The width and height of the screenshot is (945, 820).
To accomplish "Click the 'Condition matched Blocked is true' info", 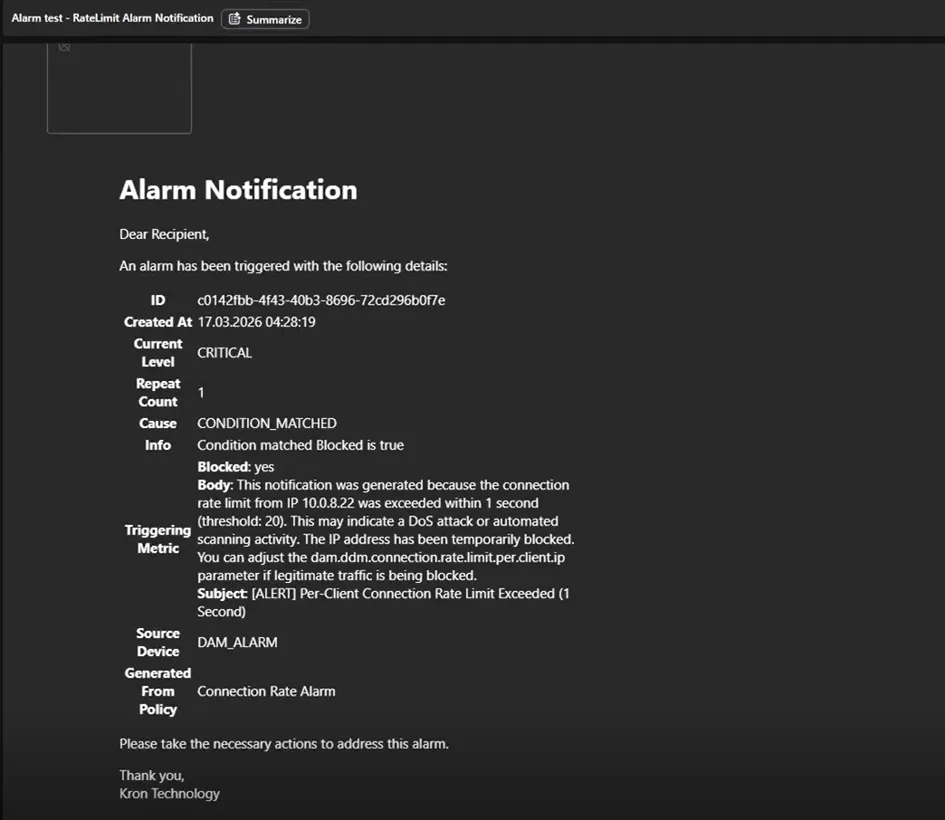I will [x=300, y=445].
